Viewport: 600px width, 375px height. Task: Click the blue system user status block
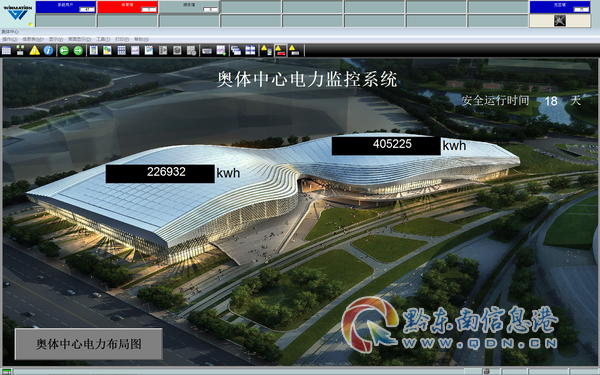click(x=65, y=7)
